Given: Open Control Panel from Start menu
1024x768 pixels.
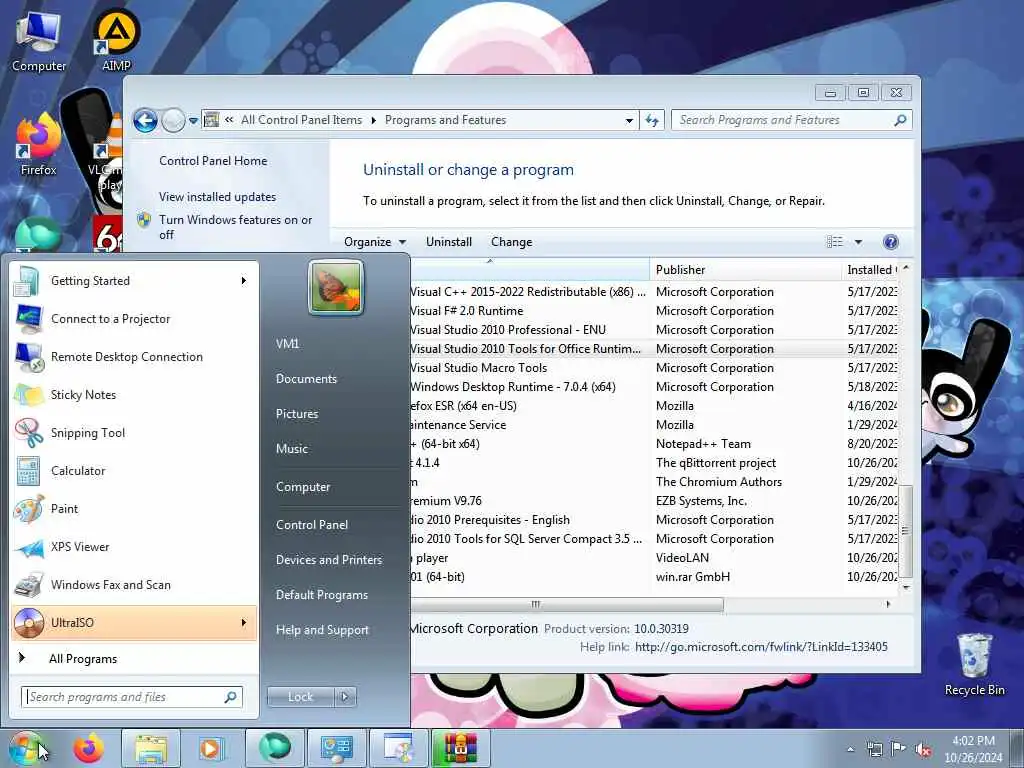Looking at the screenshot, I should 312,525.
